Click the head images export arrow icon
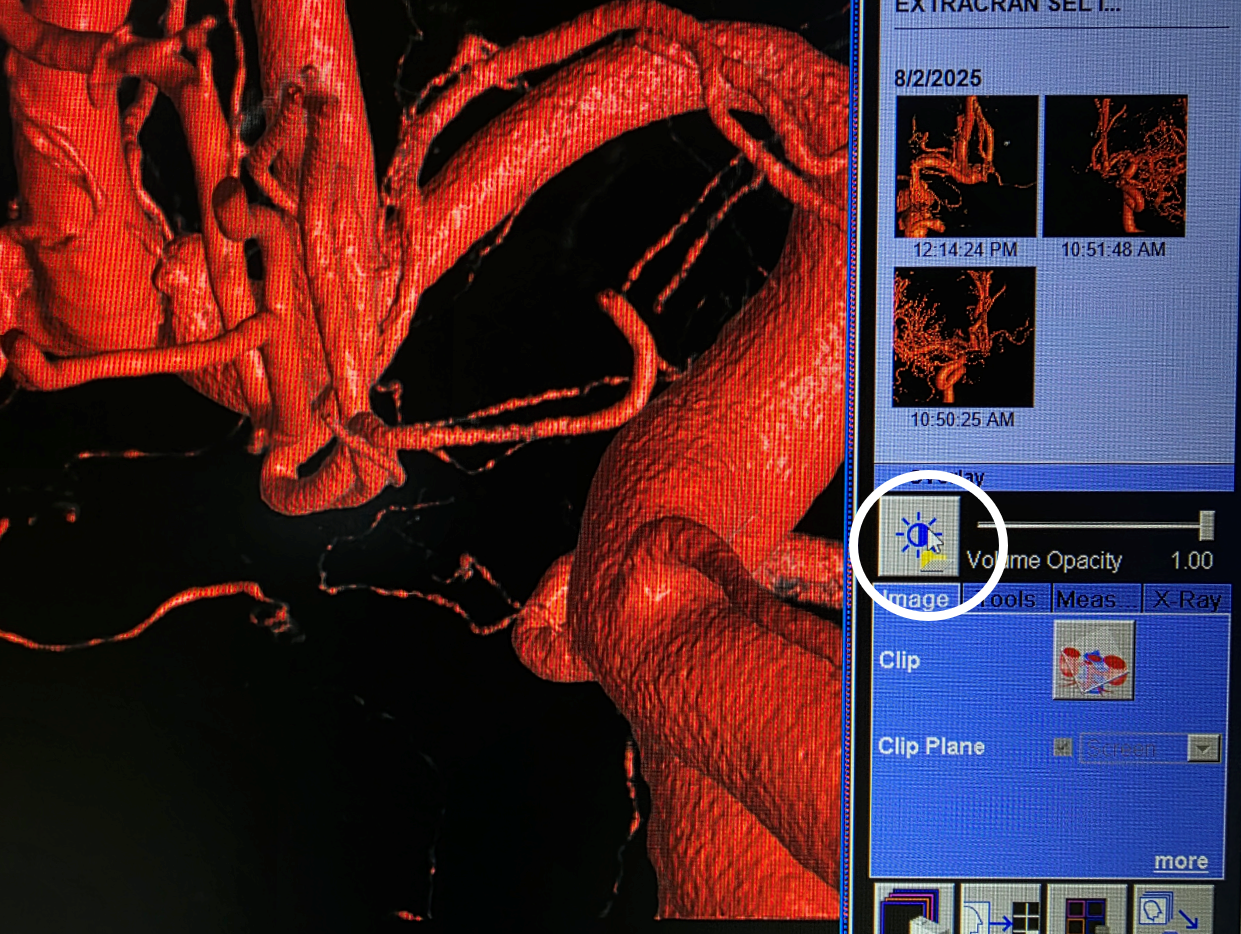The height and width of the screenshot is (934, 1241). (x=1174, y=909)
